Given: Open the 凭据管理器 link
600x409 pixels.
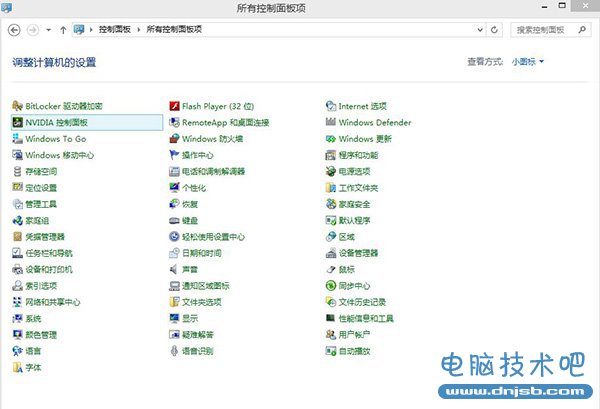Looking at the screenshot, I should point(45,237).
